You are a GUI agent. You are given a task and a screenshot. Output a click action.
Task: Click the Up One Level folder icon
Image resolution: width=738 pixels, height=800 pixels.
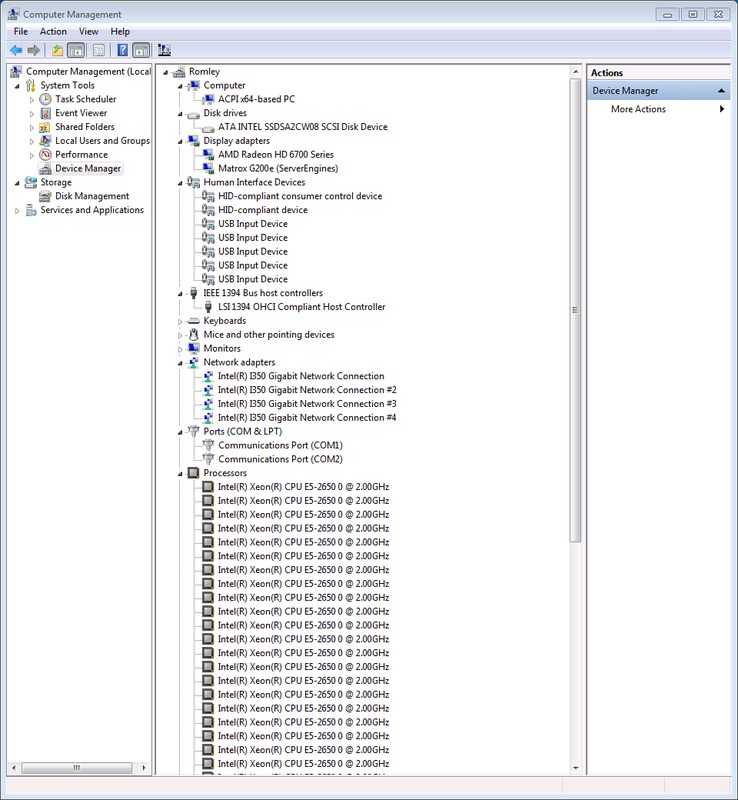tap(57, 50)
